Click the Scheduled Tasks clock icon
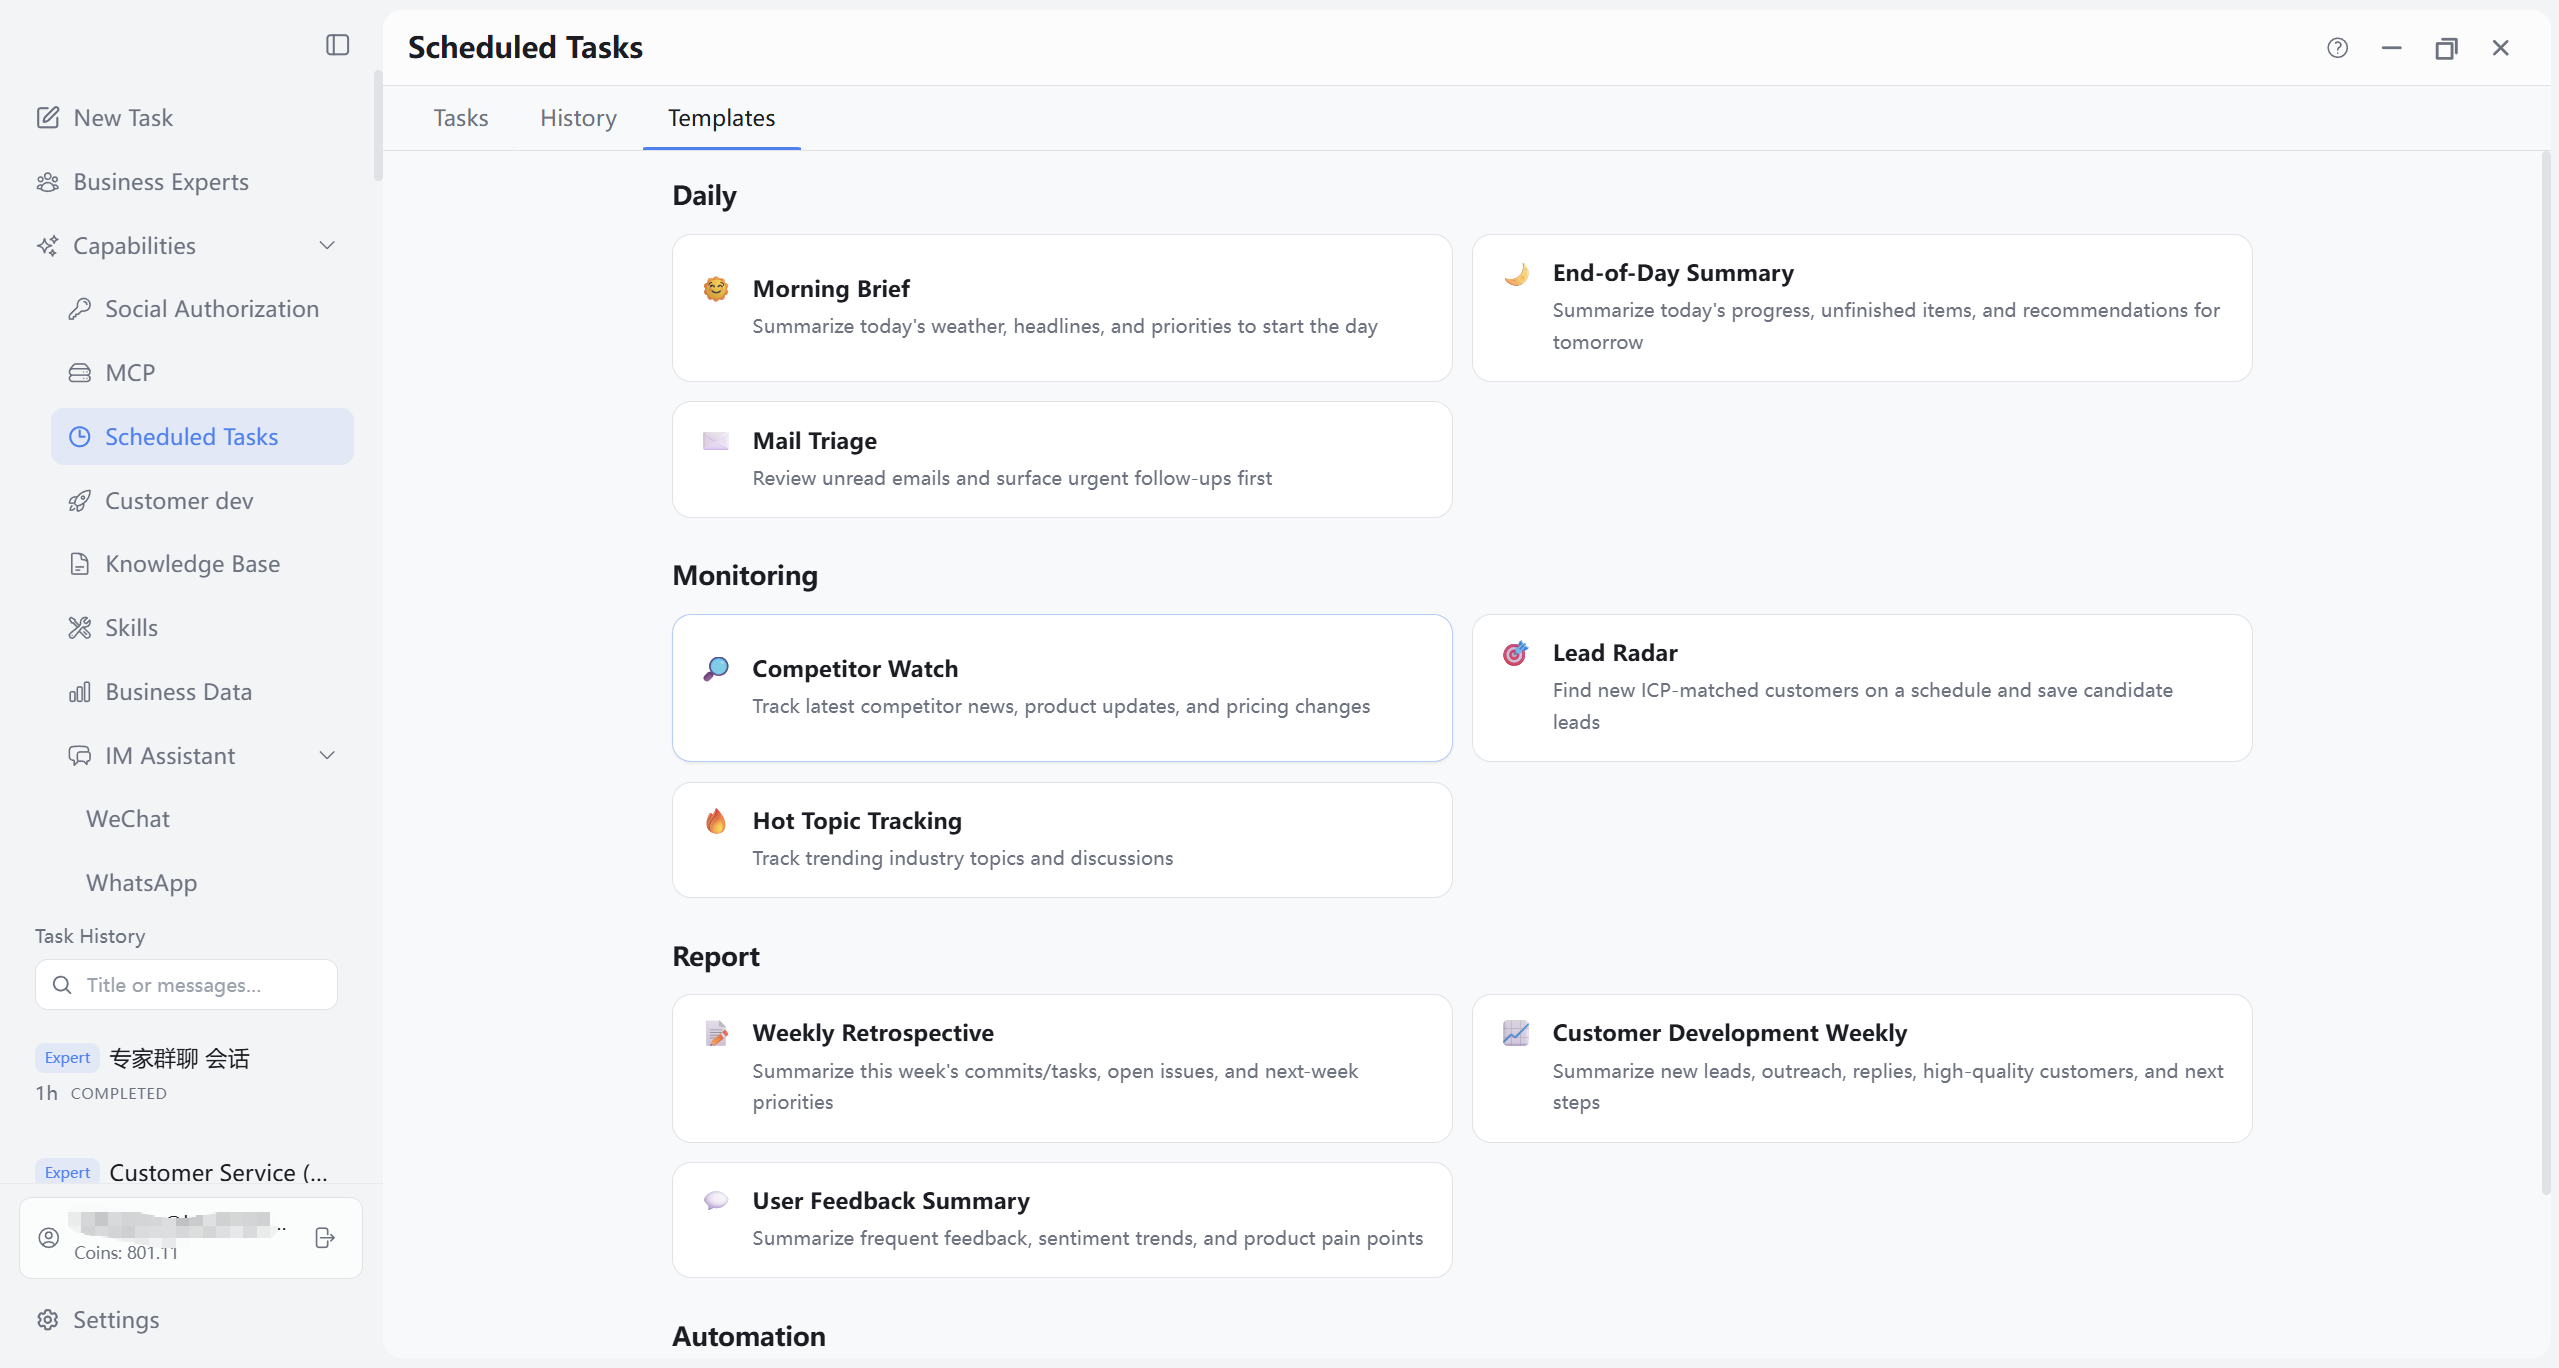 click(x=80, y=437)
